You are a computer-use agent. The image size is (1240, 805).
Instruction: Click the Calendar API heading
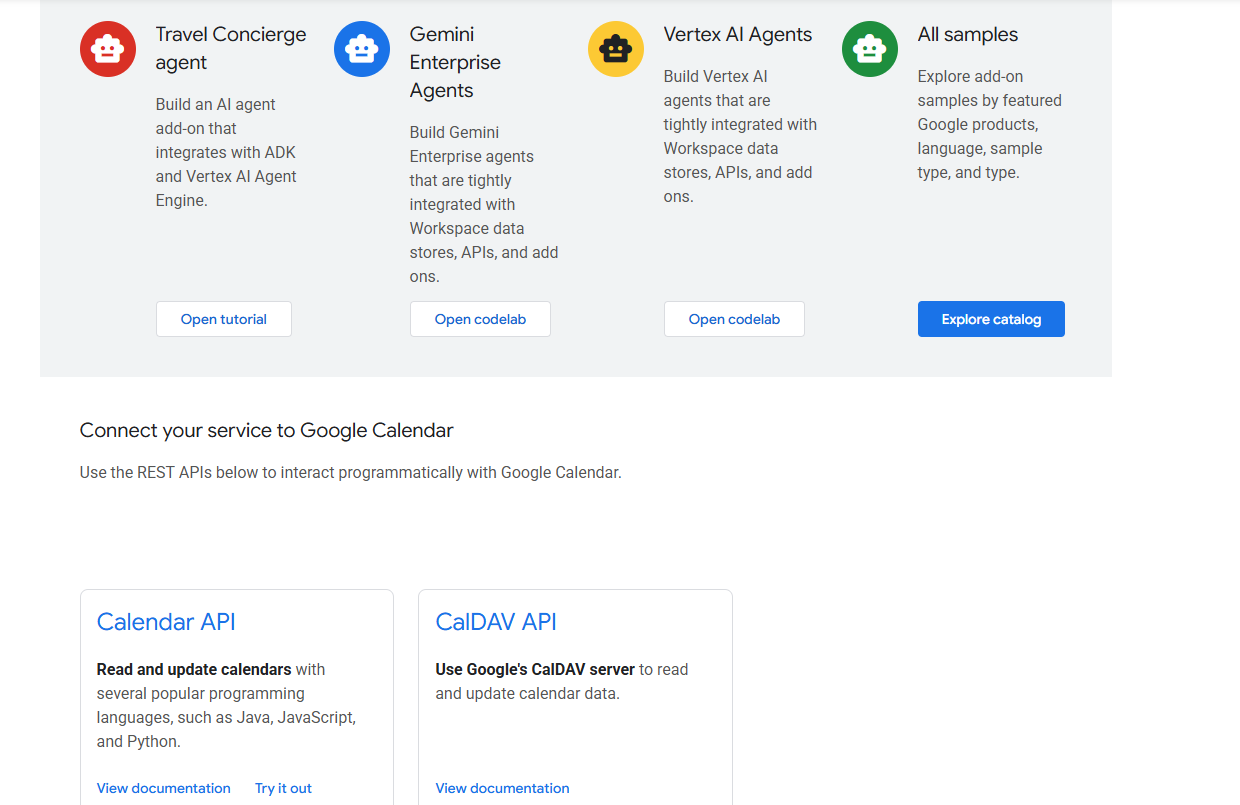click(166, 621)
